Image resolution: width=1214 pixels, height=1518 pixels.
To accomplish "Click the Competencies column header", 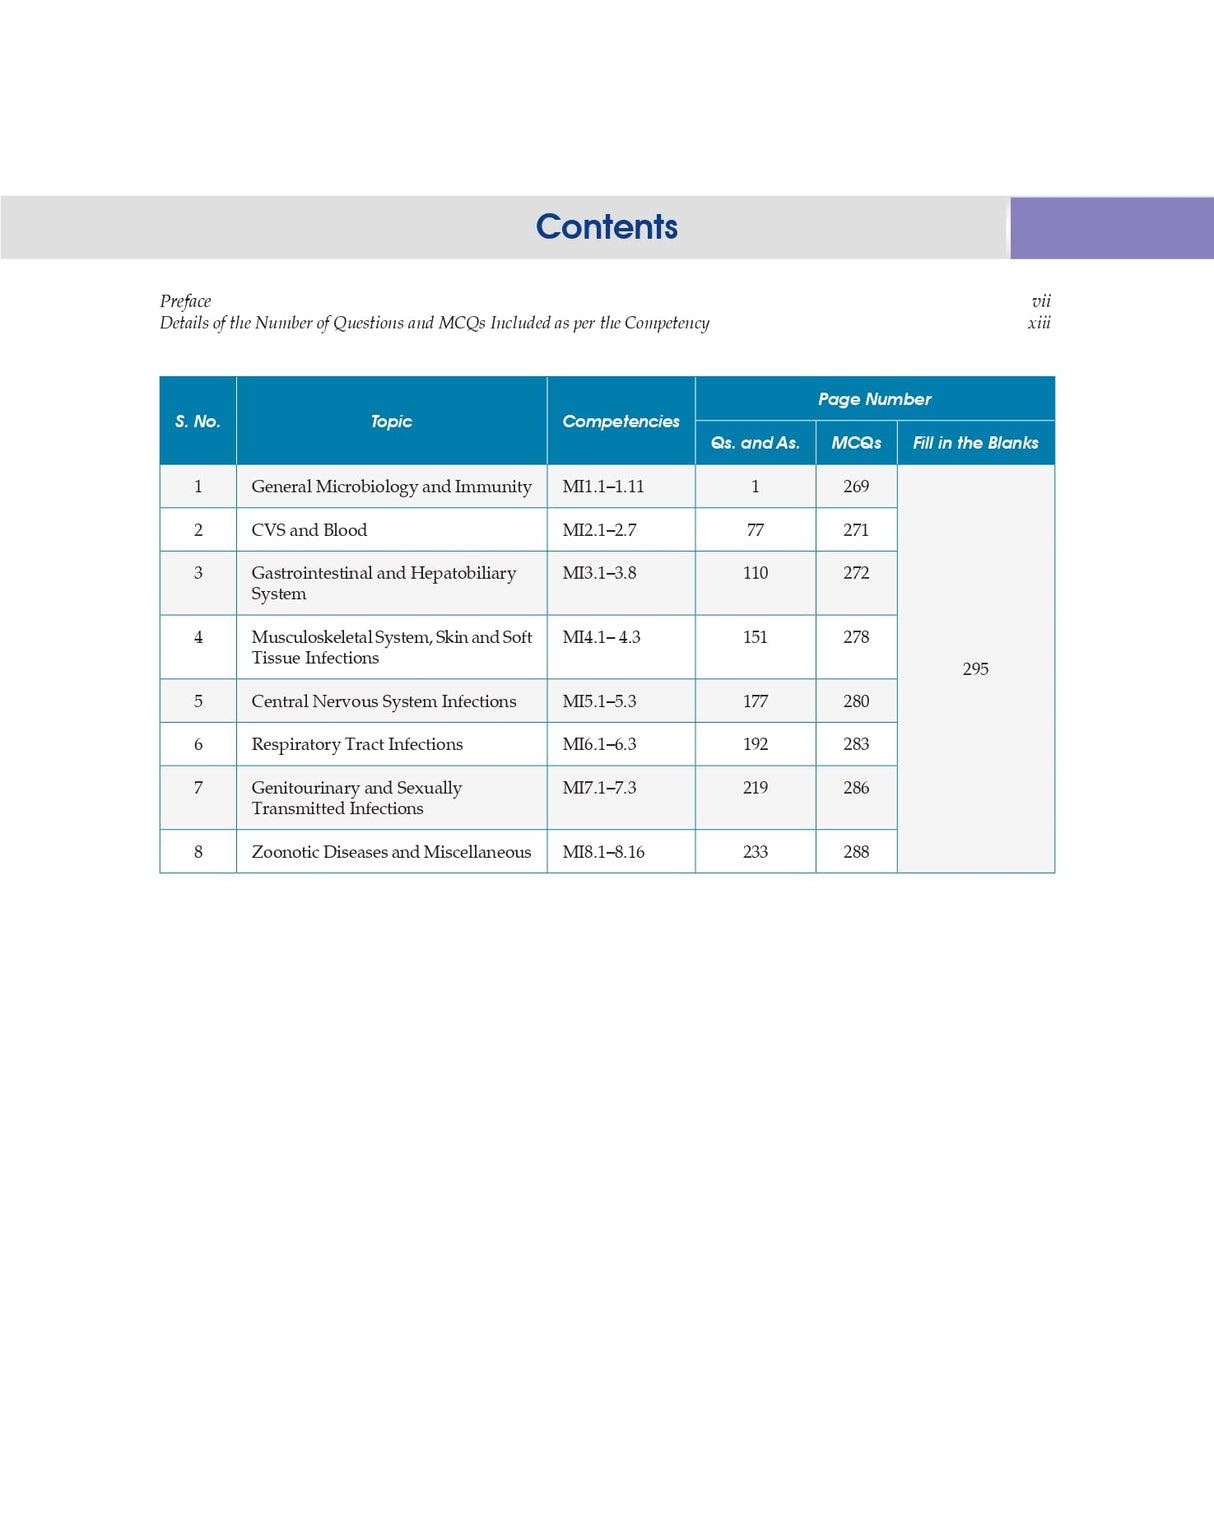I will point(620,421).
